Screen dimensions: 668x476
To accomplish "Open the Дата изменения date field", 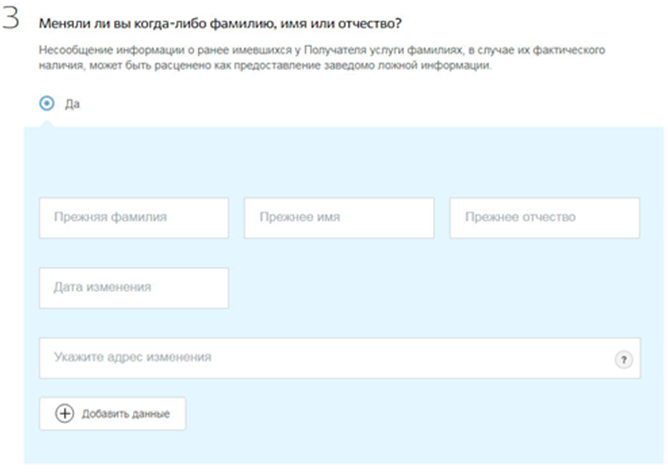I will (x=134, y=288).
